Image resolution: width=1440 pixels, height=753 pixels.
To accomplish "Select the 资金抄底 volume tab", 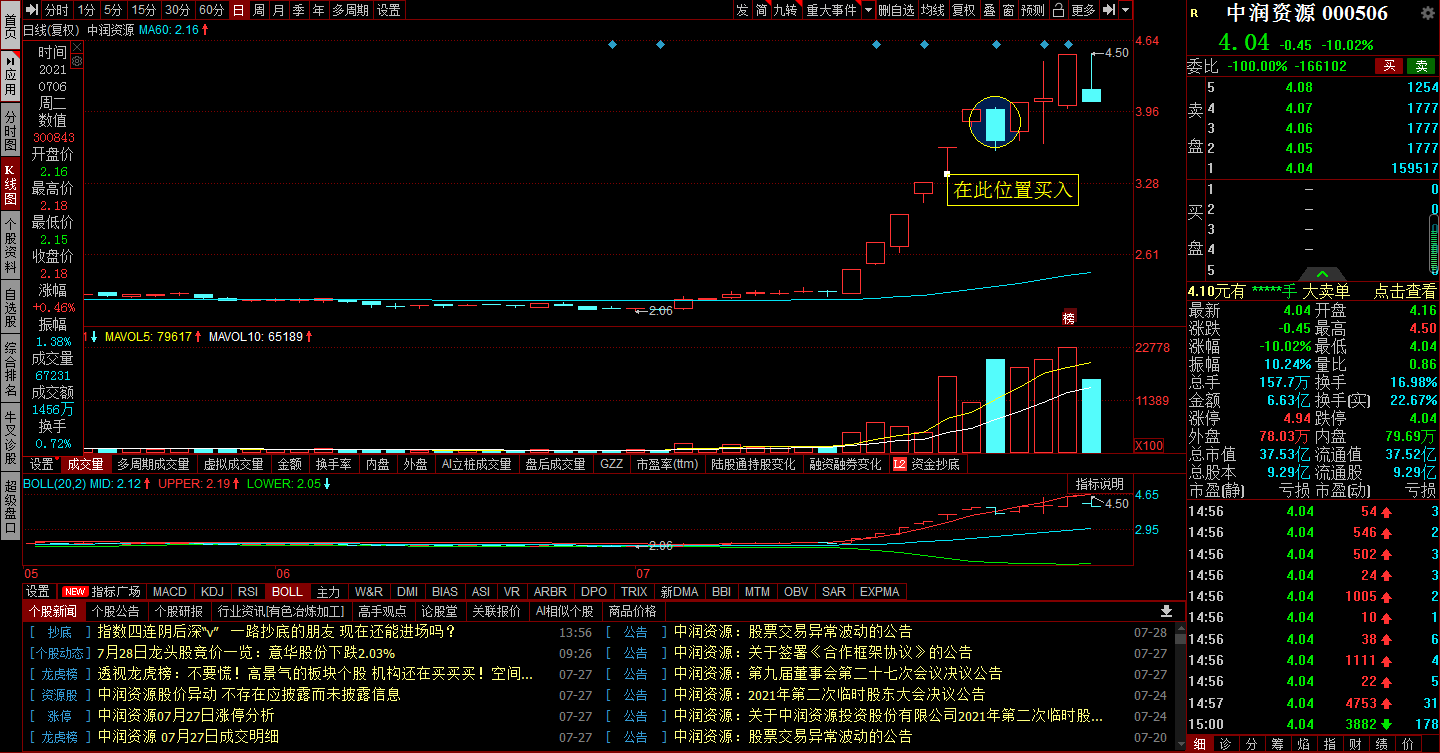I will [x=926, y=464].
